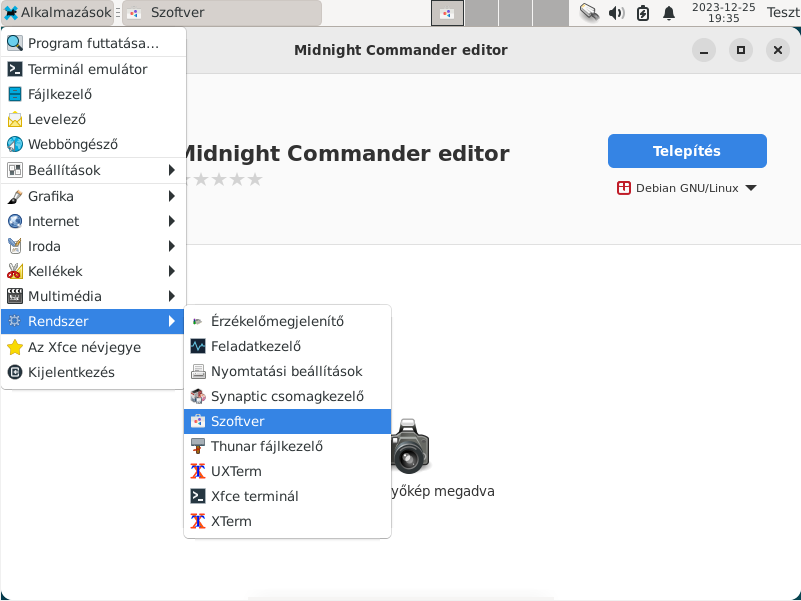The width and height of the screenshot is (801, 601).
Task: Click the Xfce terminál icon
Action: 198,496
